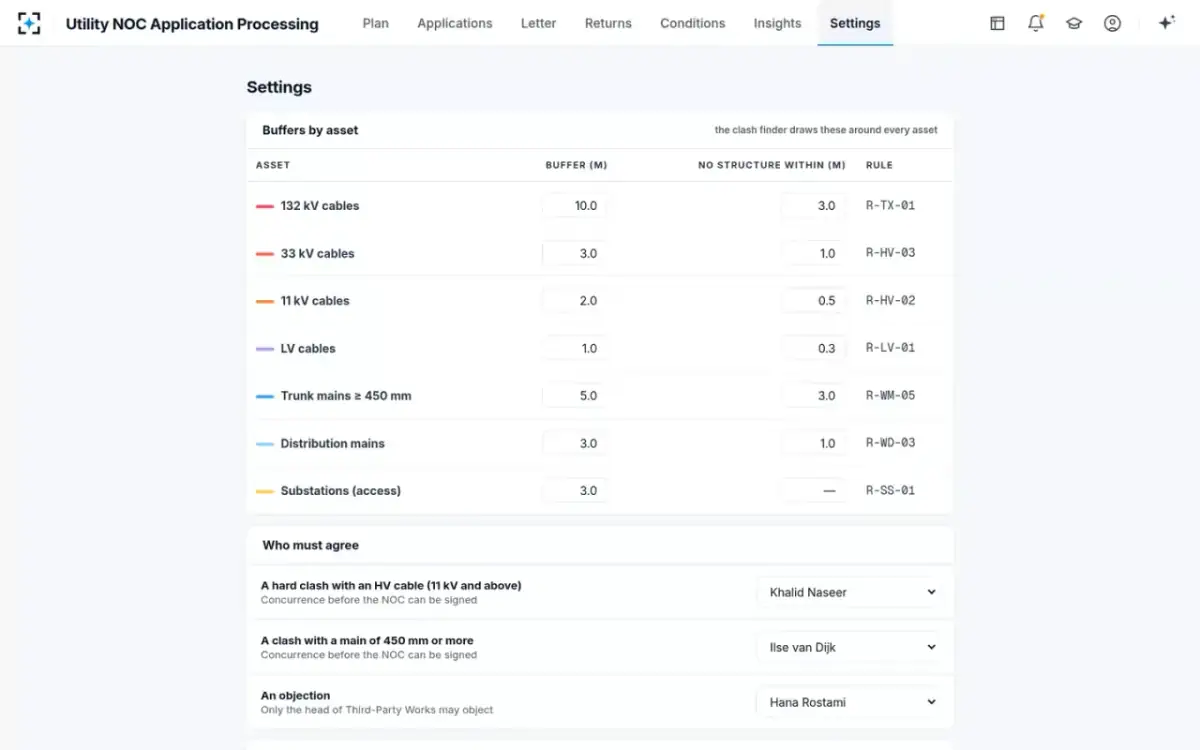
Task: Click the RULE column header
Action: [879, 165]
